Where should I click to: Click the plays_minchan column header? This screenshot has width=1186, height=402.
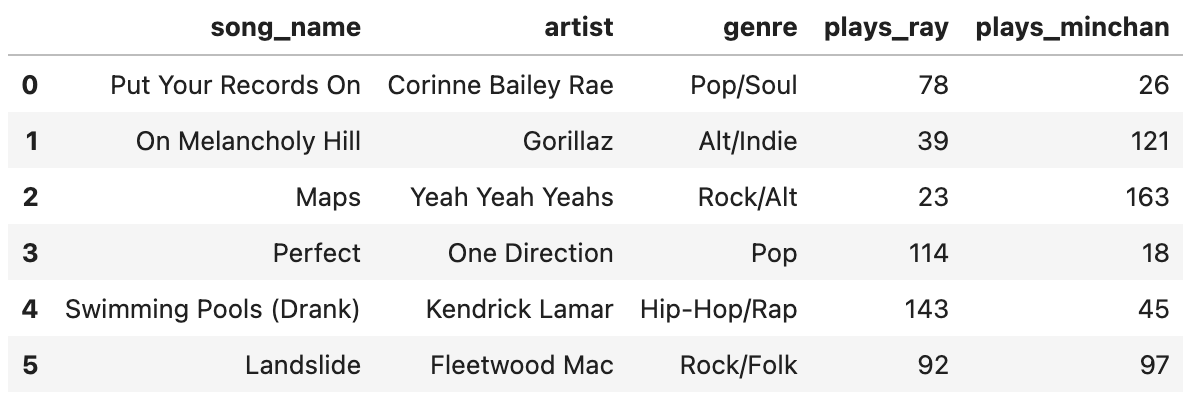(1072, 28)
